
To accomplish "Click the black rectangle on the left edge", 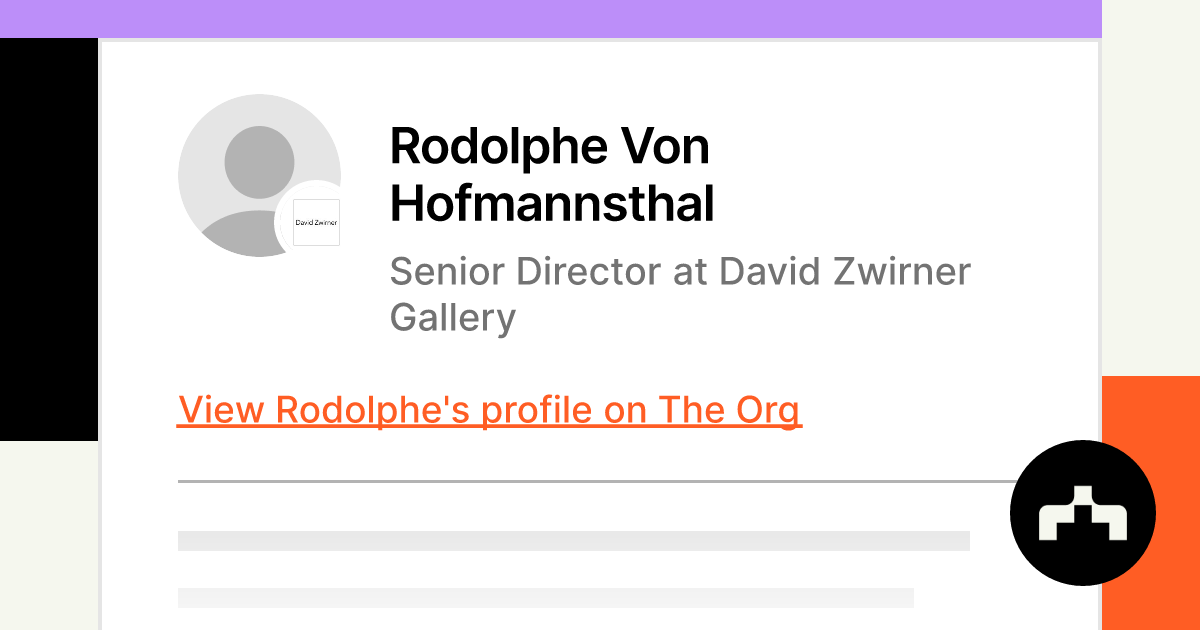I will point(48,240).
